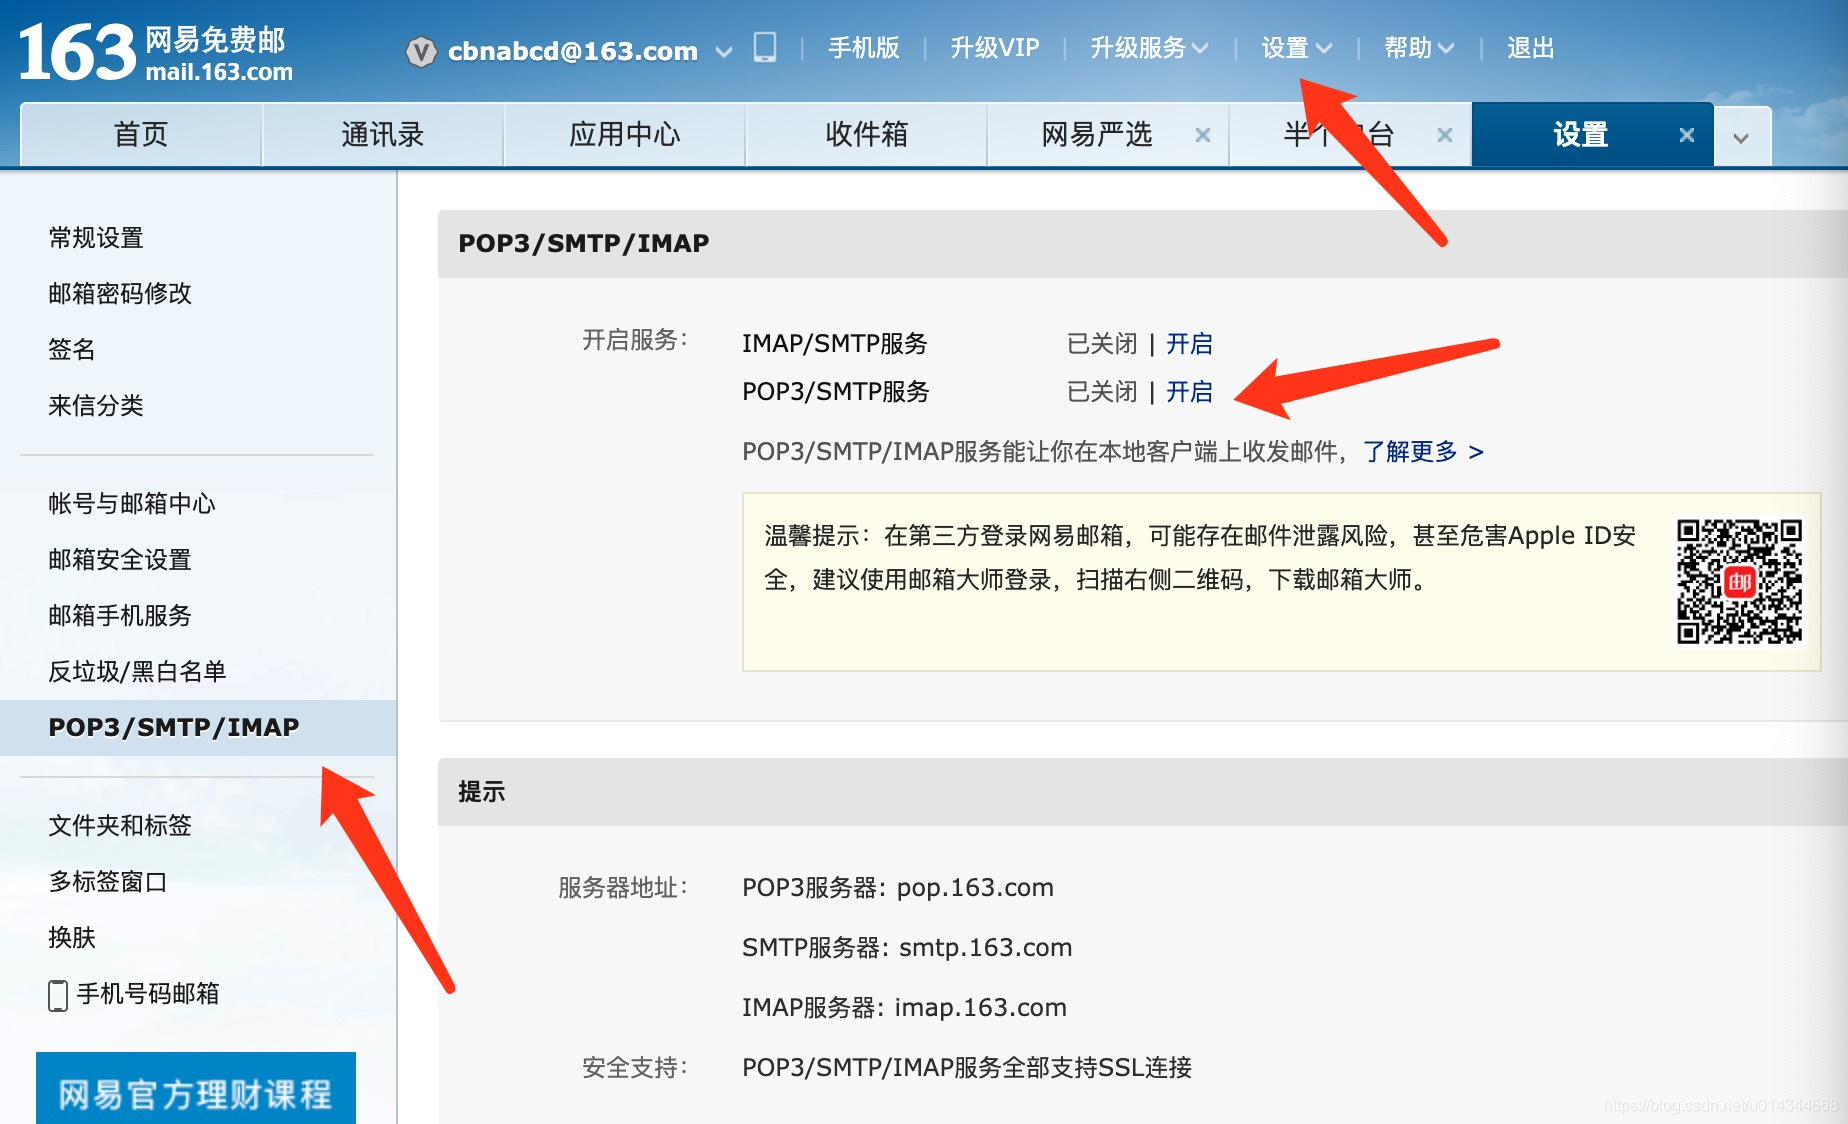Select 邮箱手机服务 in the sidebar
This screenshot has height=1124, width=1848.
[x=120, y=616]
